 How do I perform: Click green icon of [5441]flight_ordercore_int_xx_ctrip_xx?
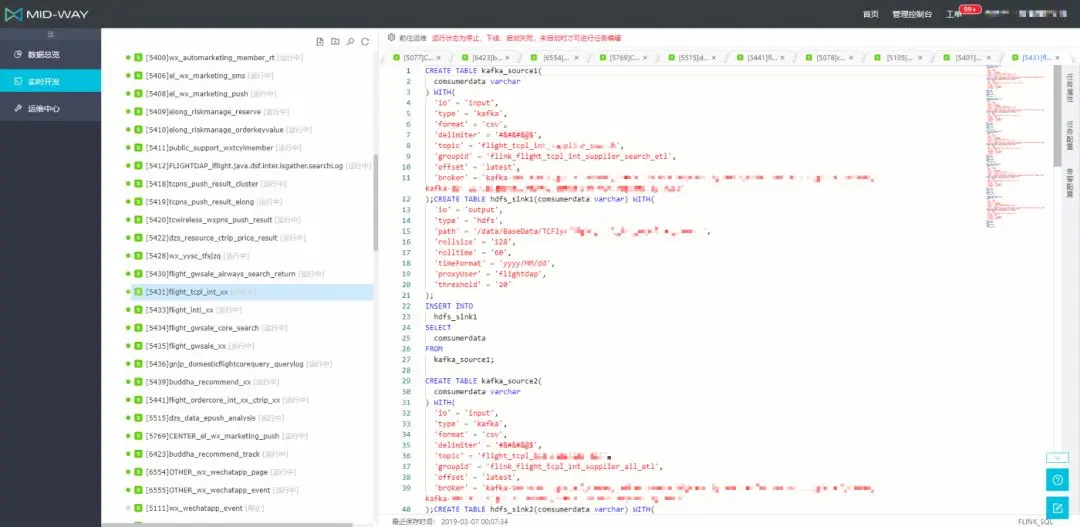pyautogui.click(x=138, y=400)
